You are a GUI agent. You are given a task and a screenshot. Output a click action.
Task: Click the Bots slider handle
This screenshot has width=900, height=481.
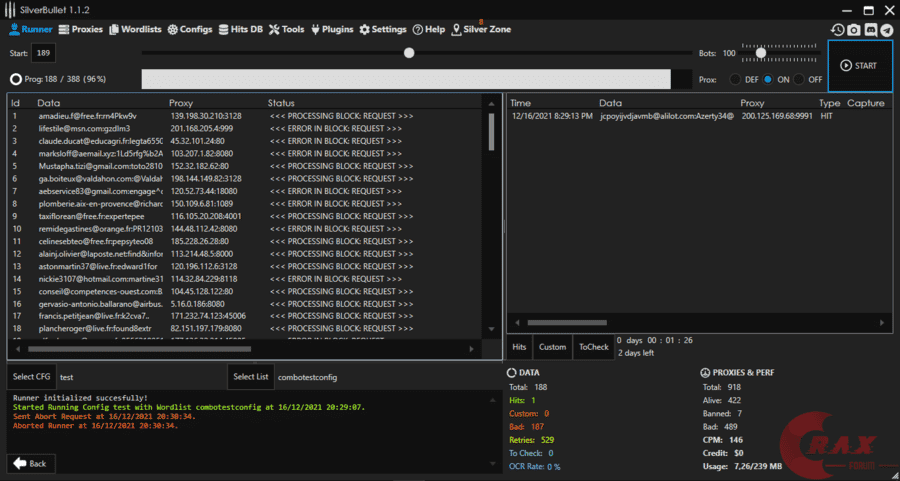point(761,53)
